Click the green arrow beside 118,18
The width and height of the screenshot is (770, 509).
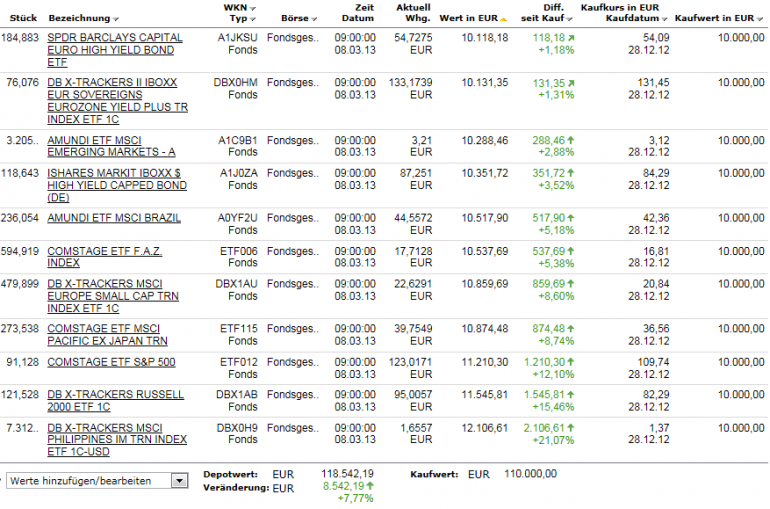tap(571, 38)
